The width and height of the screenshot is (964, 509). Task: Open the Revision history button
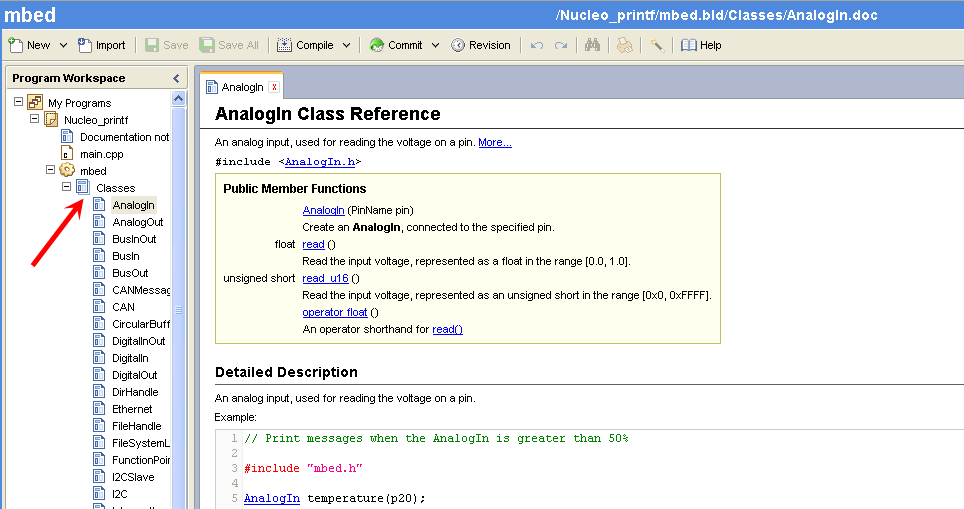[481, 45]
